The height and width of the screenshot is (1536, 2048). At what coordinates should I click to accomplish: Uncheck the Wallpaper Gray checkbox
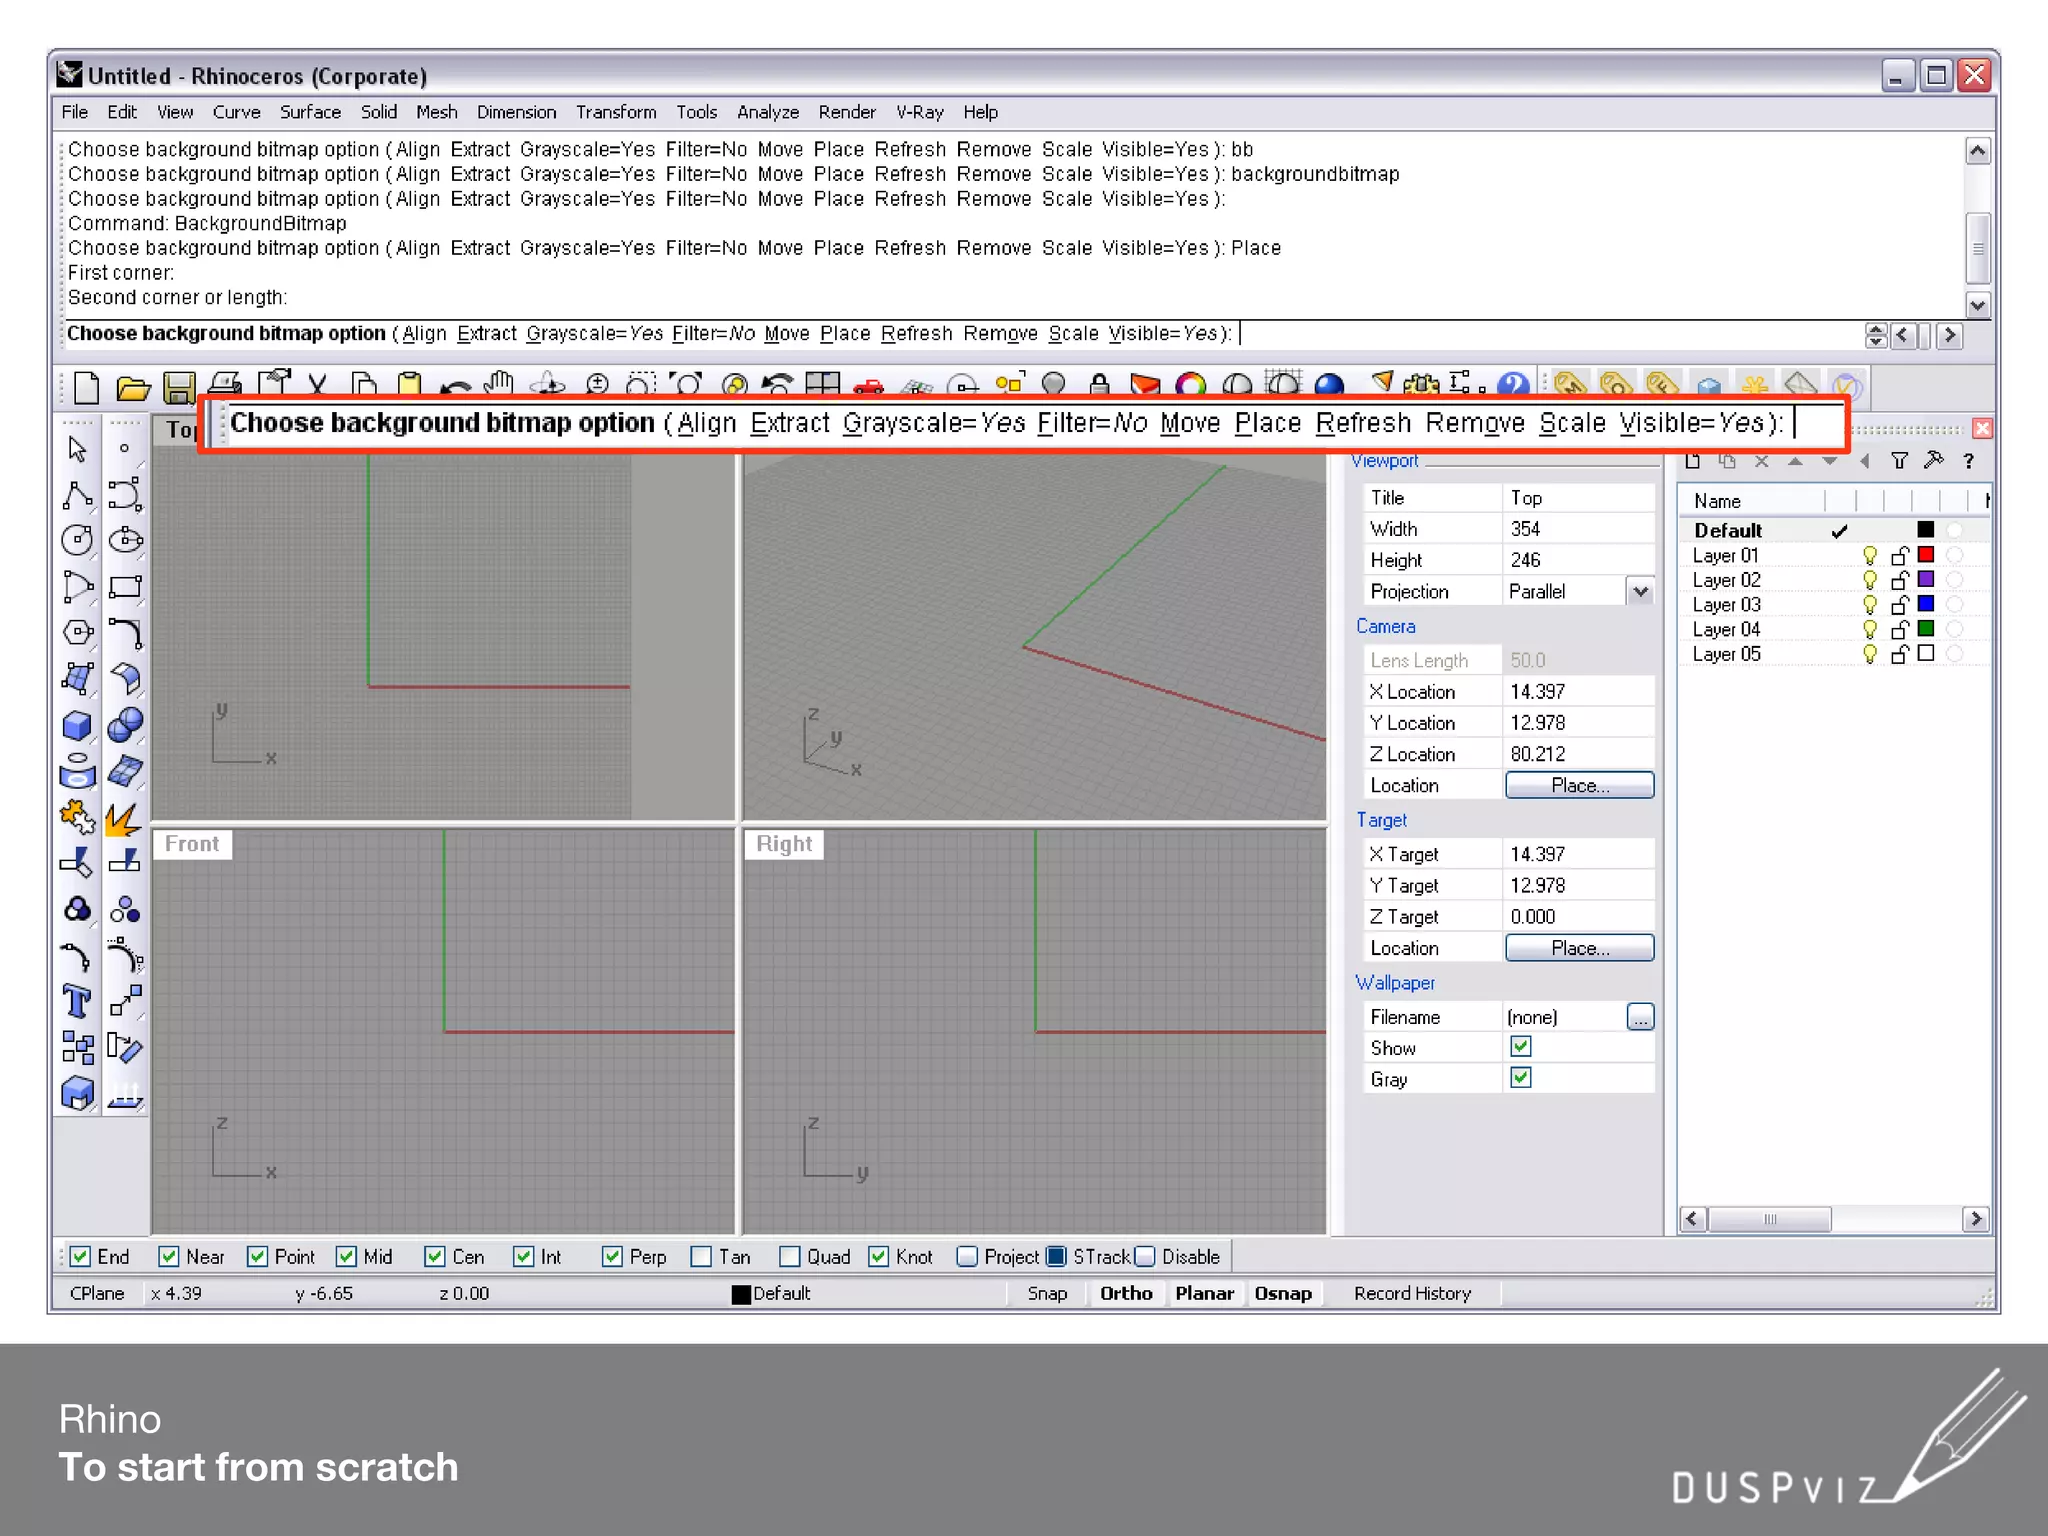point(1521,1078)
